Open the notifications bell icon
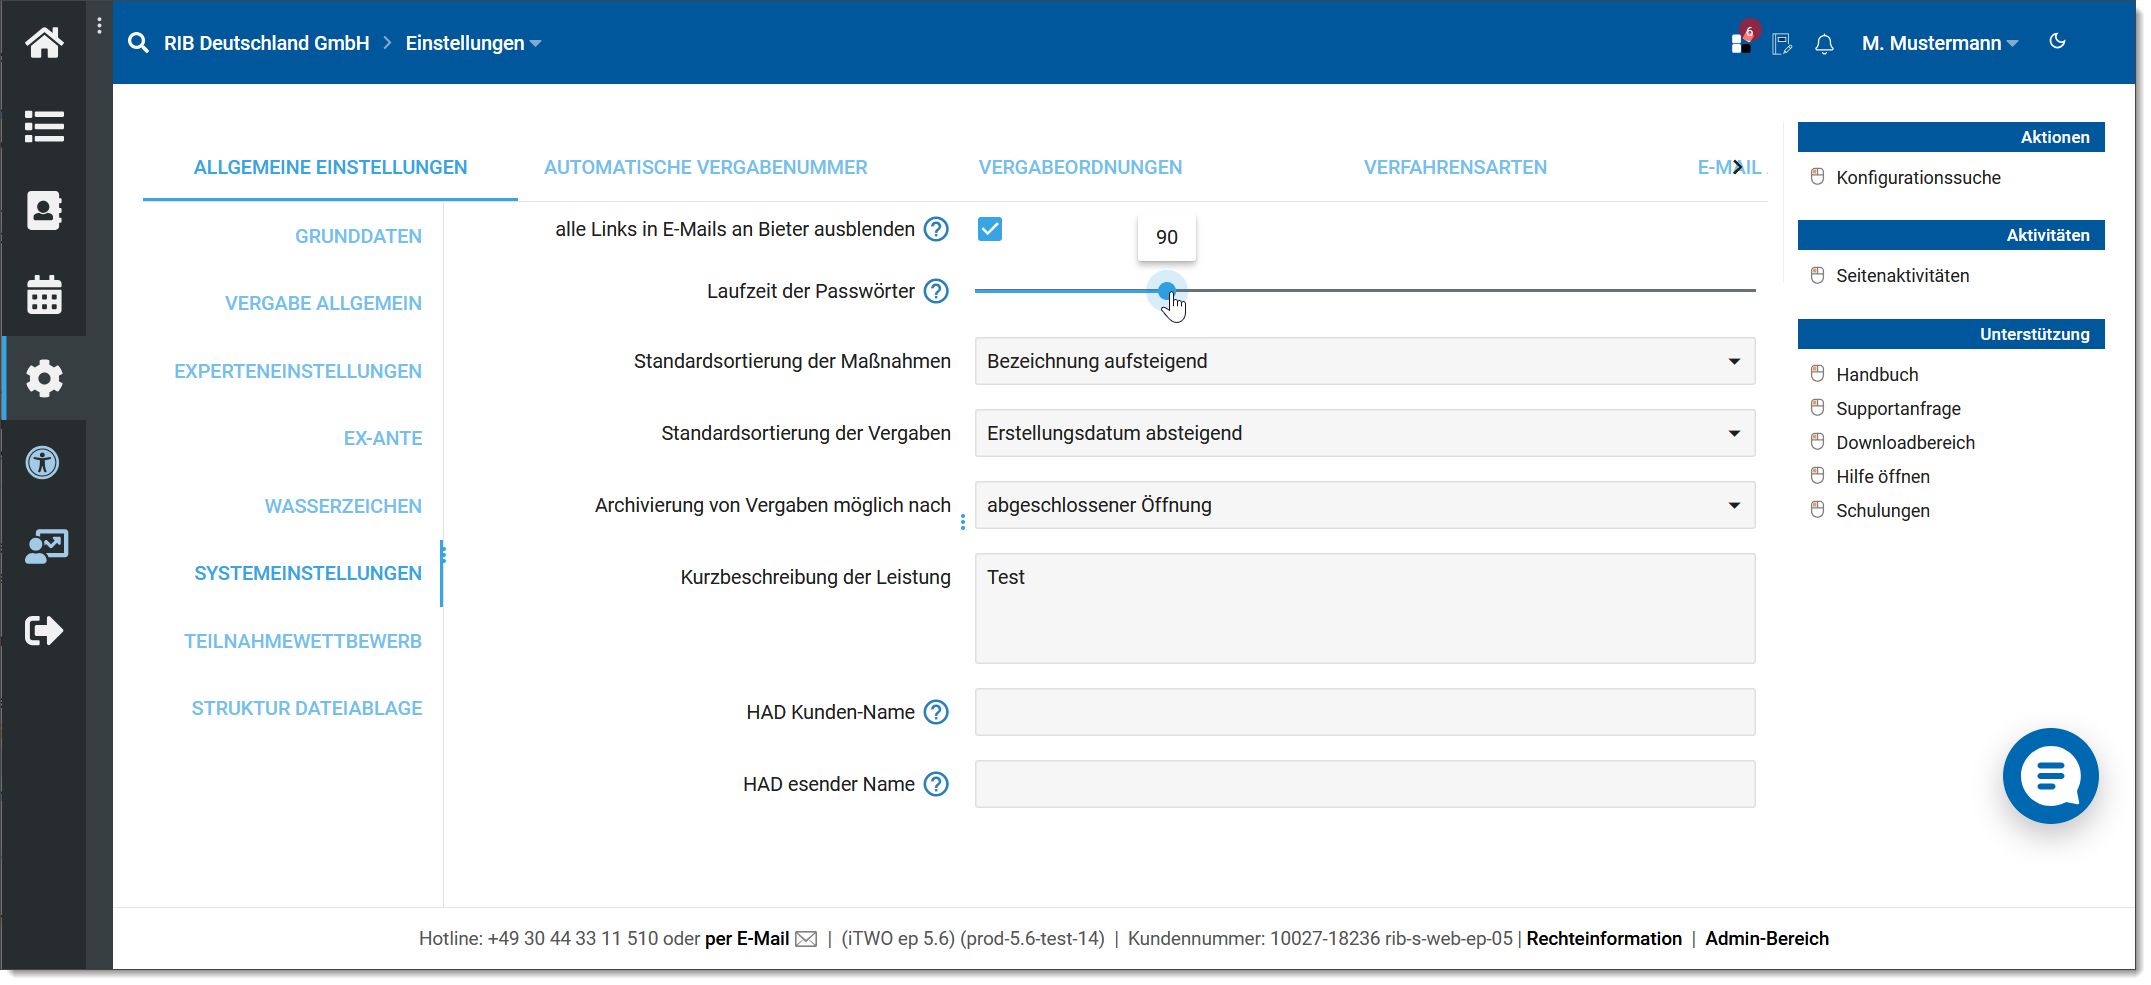Screen dimensions: 2151x985 [x=1824, y=44]
